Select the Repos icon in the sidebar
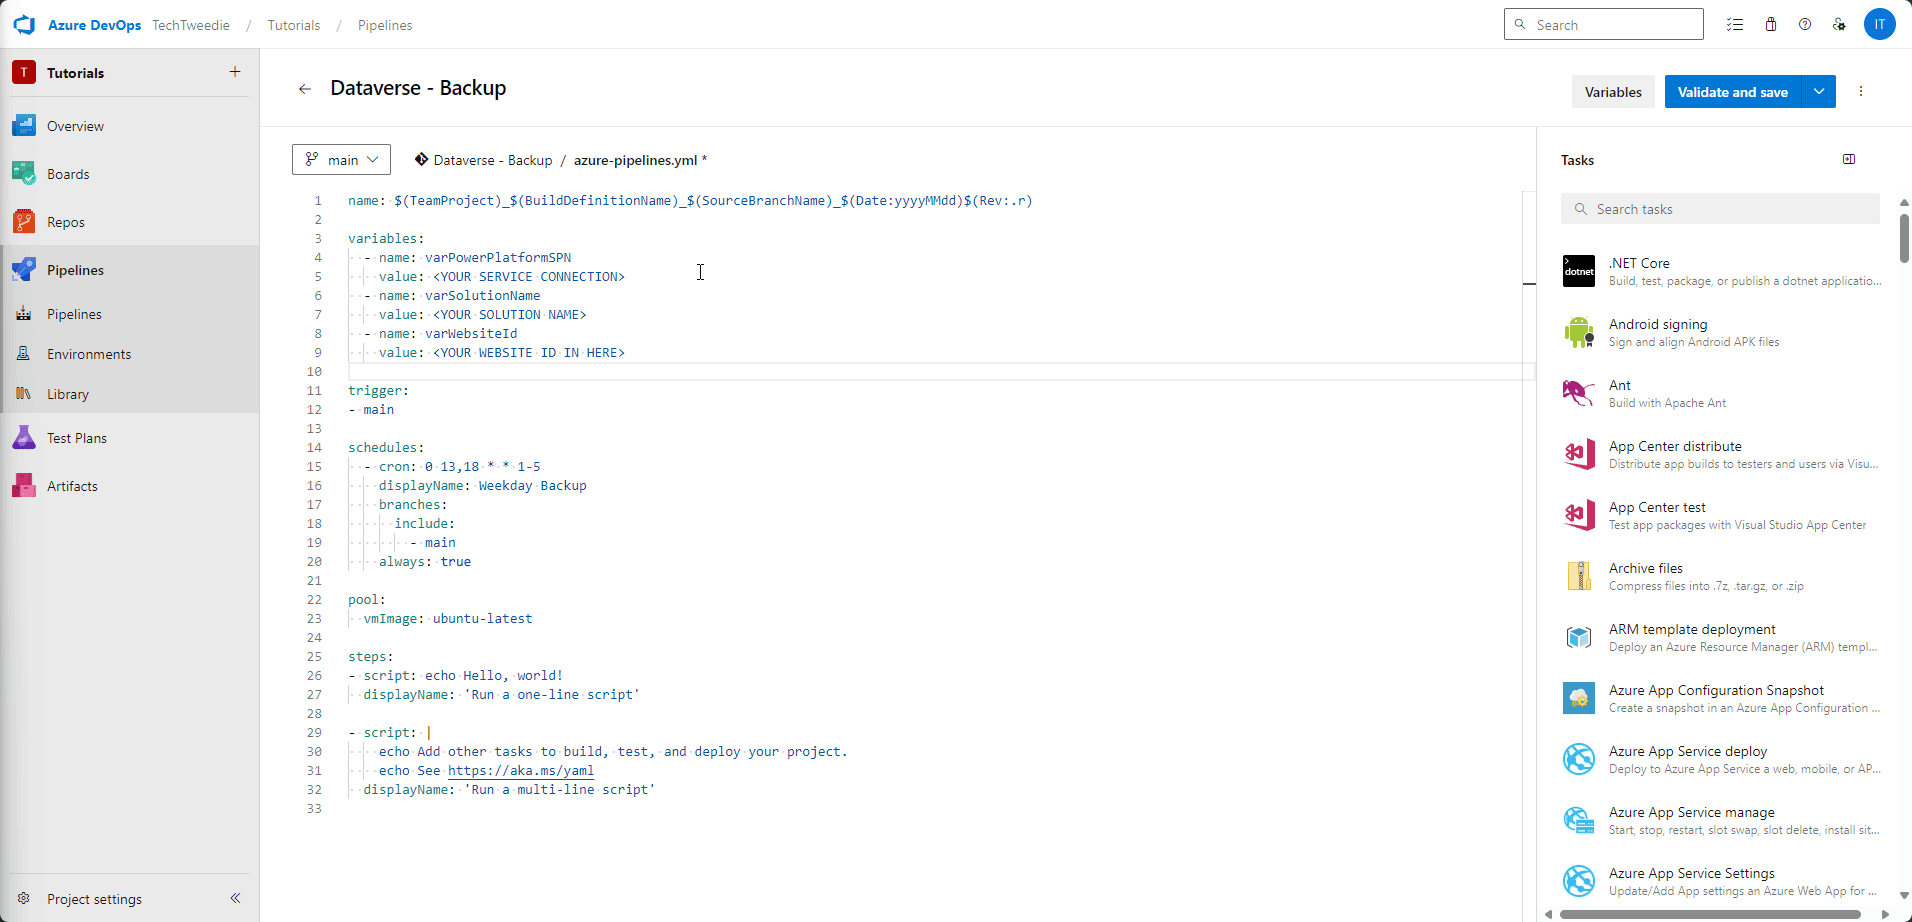This screenshot has height=922, width=1912. pyautogui.click(x=23, y=221)
